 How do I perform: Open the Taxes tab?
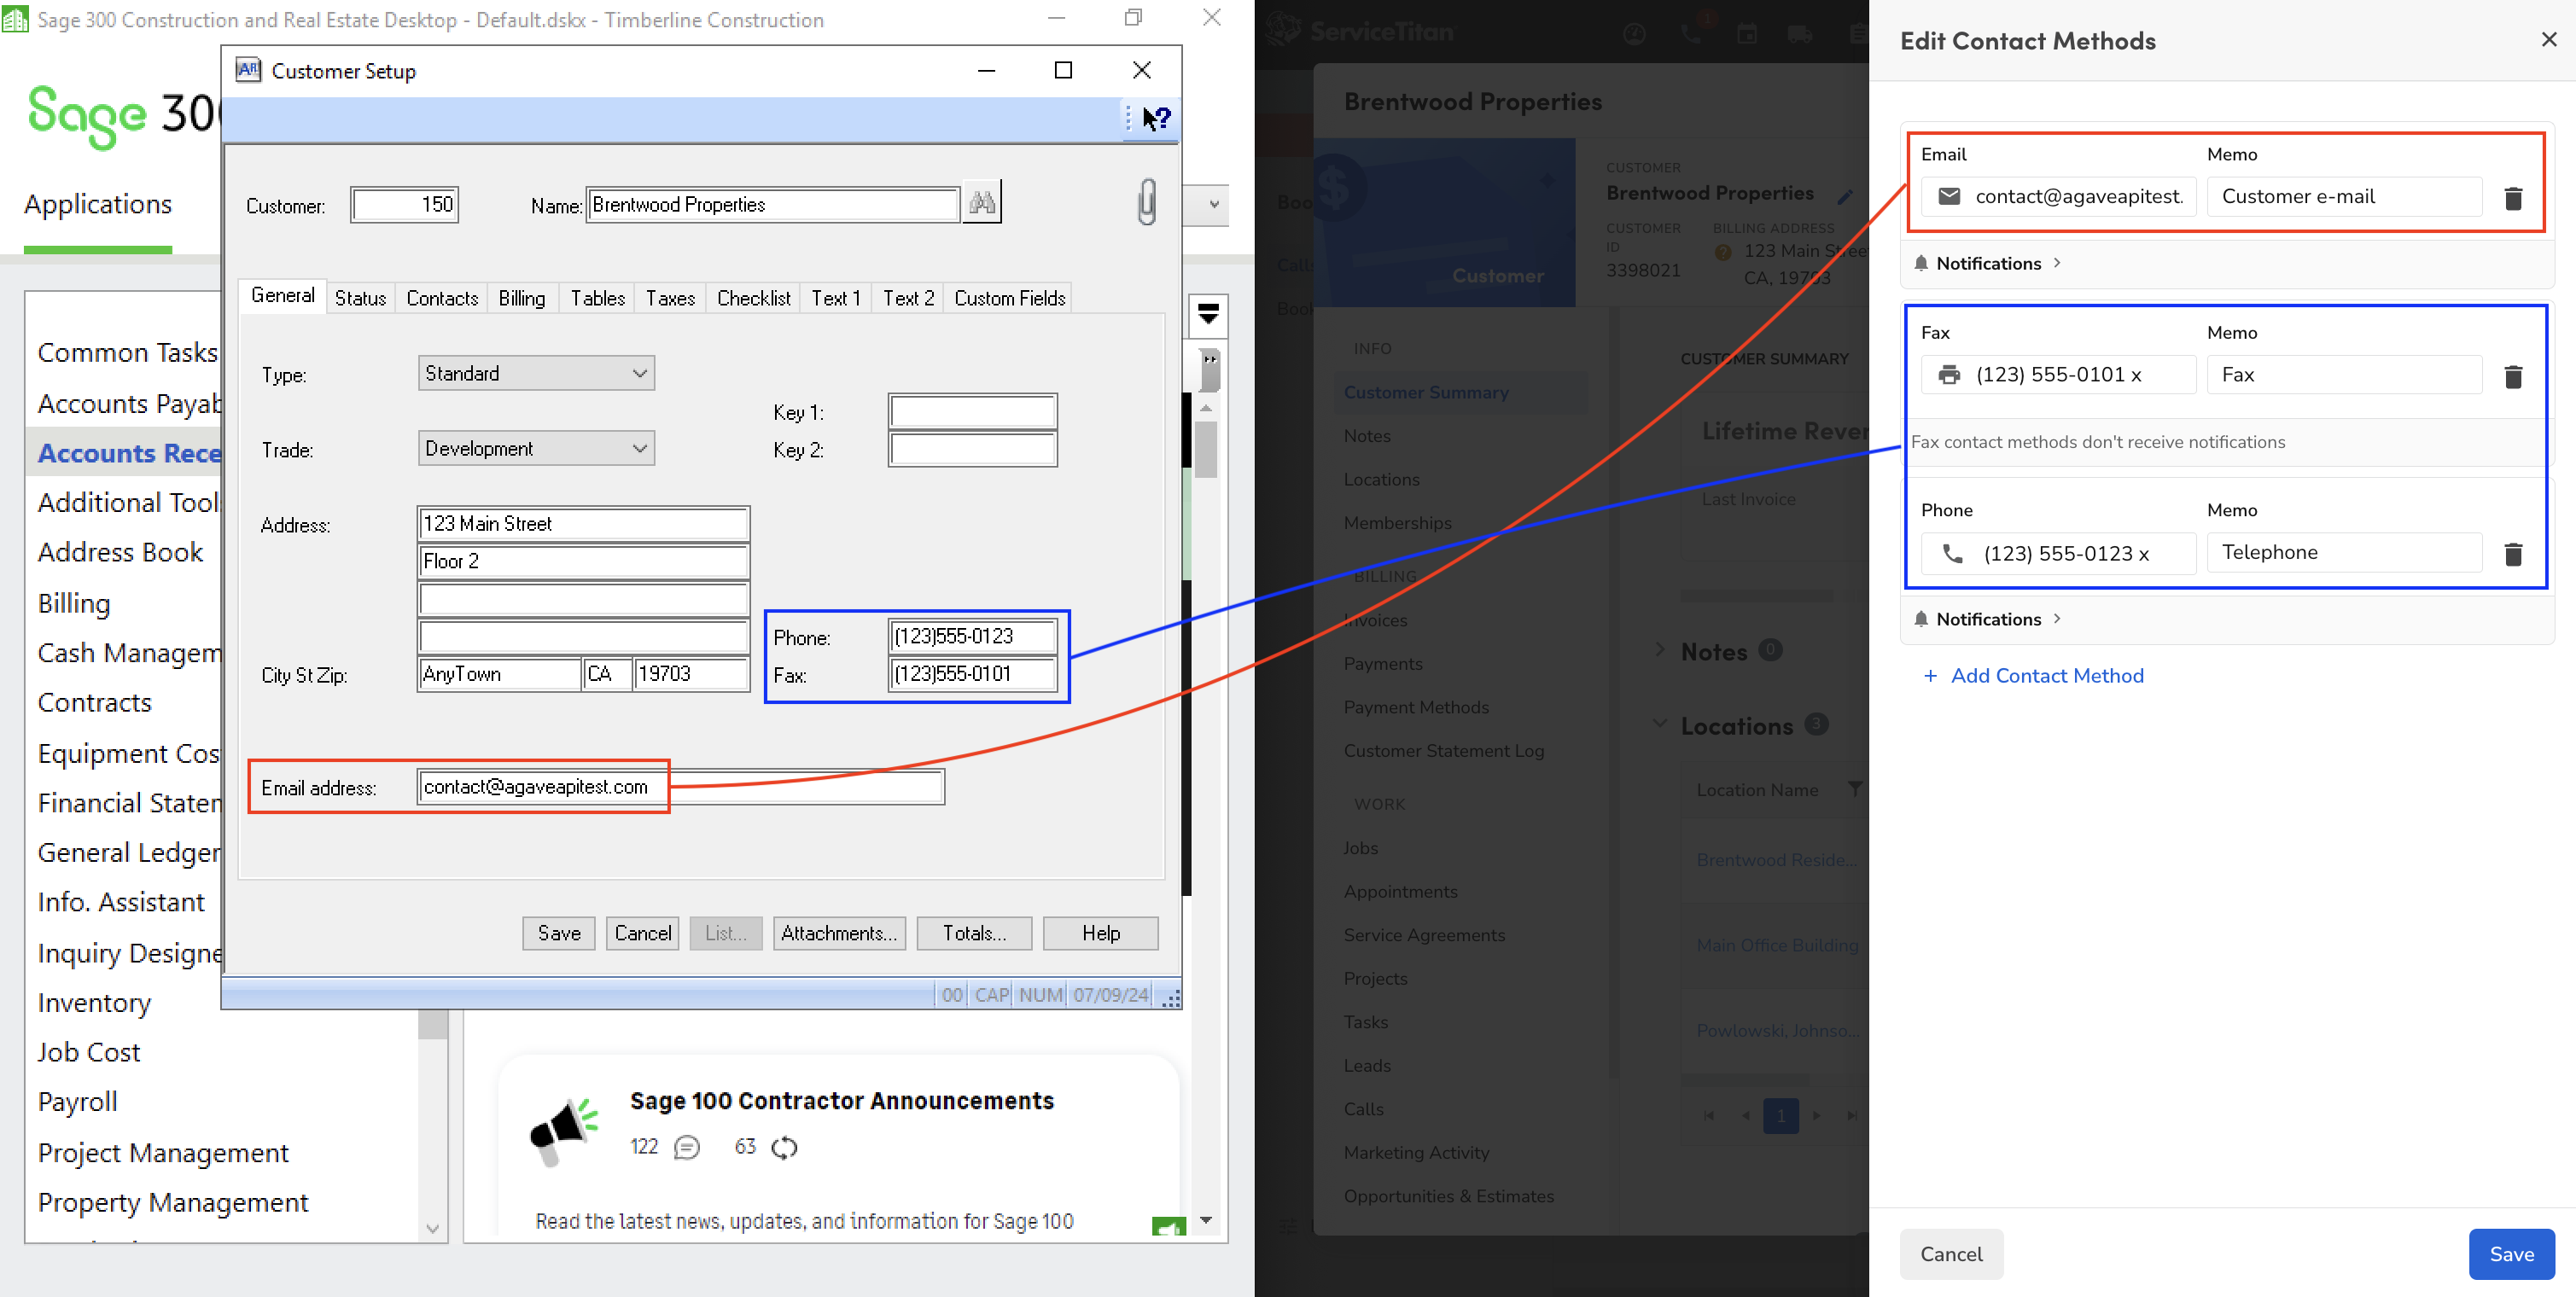tap(670, 298)
